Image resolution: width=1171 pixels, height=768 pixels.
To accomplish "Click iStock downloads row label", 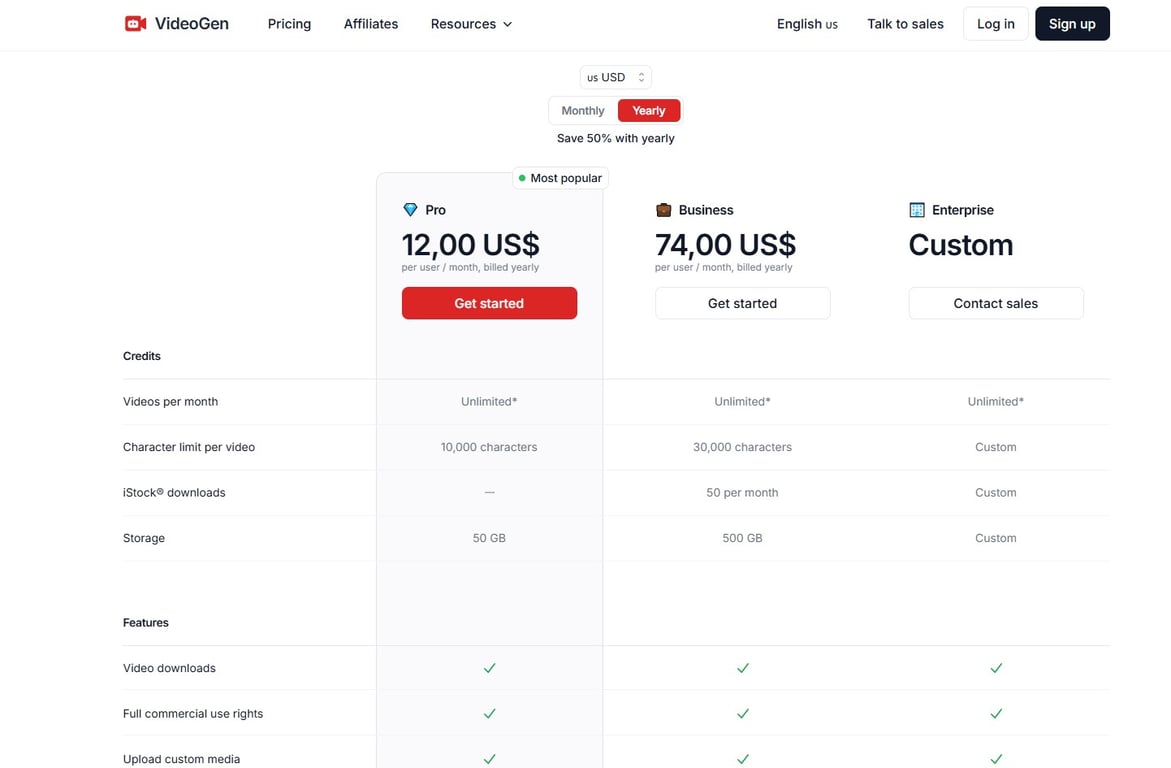I will [x=174, y=492].
